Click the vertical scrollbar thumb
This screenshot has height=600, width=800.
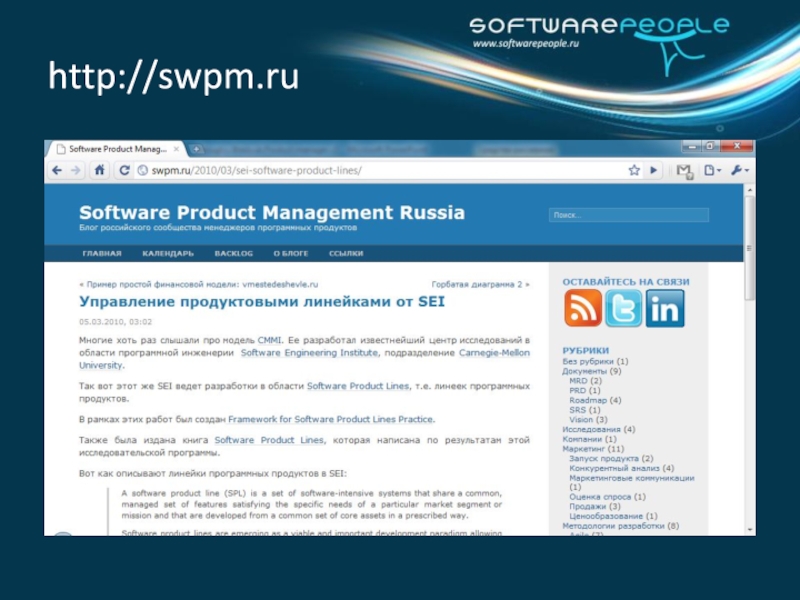(749, 247)
